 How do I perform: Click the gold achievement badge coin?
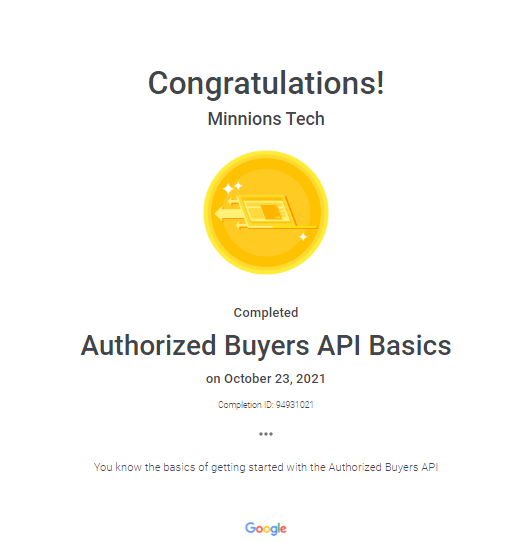266,213
